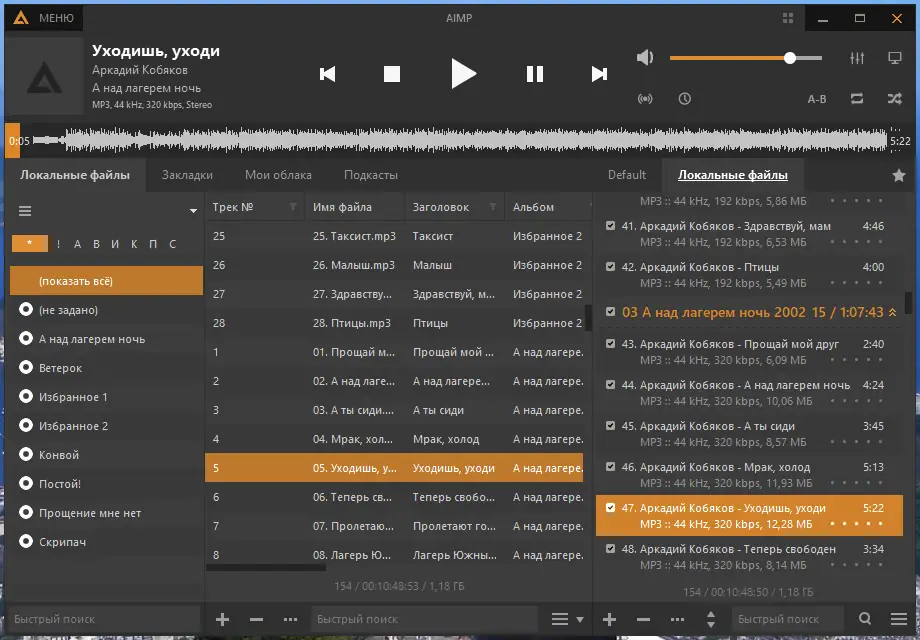Uncheck track 41 Здравствуй, мам
The height and width of the screenshot is (640, 920).
(x=610, y=226)
